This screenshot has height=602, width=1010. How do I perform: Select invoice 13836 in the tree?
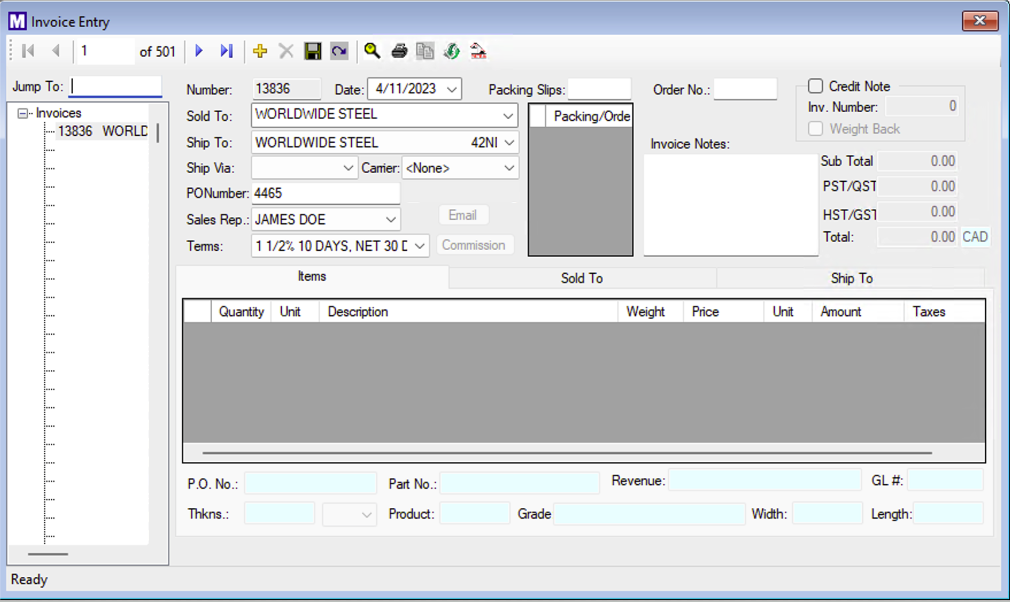(x=101, y=132)
